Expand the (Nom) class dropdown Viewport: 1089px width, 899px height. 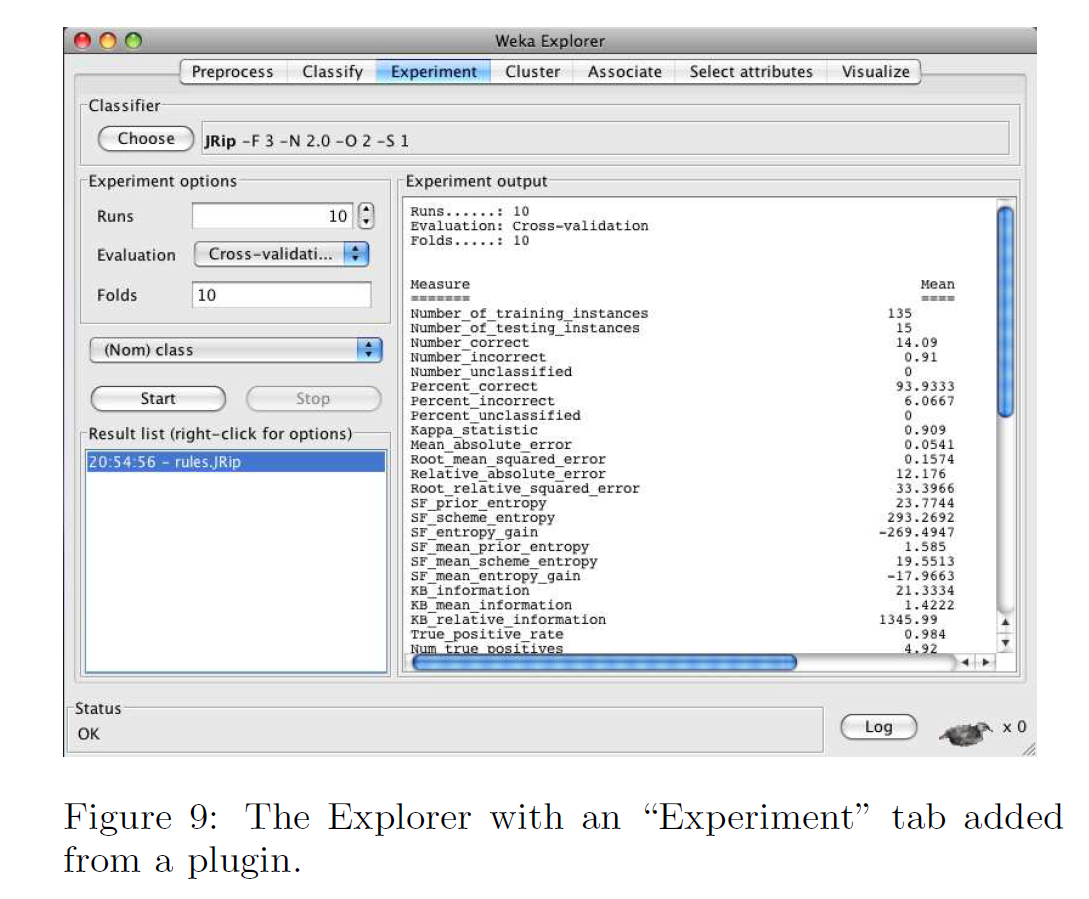[x=236, y=349]
